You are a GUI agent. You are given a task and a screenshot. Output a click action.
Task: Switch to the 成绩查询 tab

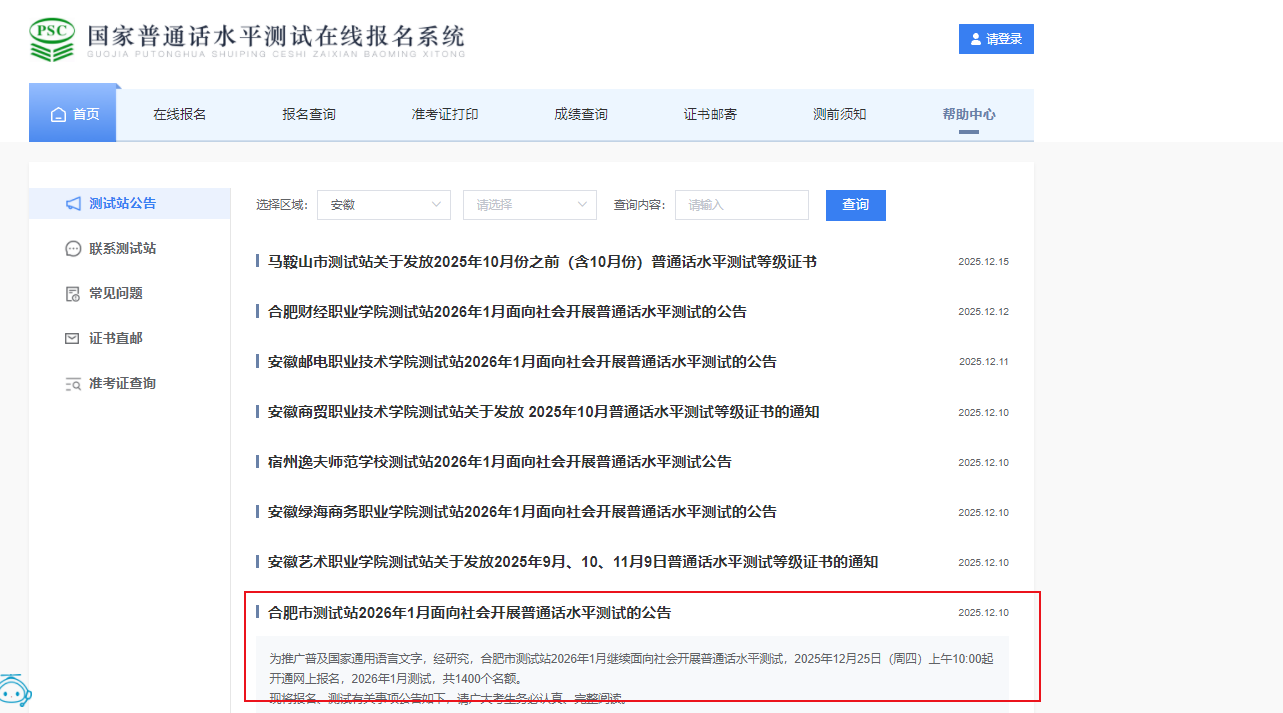(x=580, y=115)
